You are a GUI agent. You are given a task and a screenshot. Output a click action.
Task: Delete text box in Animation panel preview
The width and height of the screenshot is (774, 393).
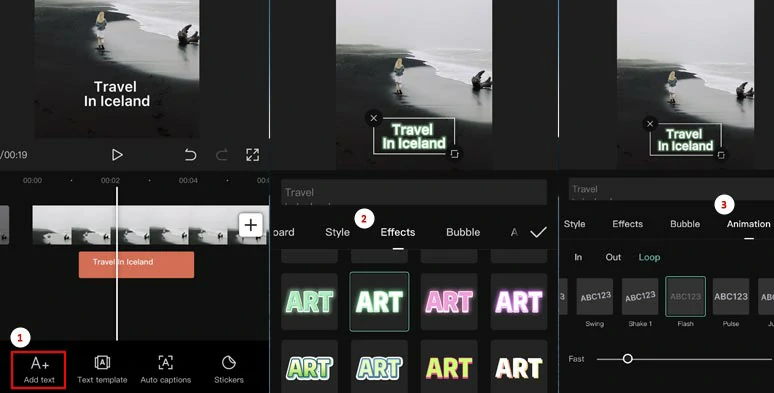[650, 124]
